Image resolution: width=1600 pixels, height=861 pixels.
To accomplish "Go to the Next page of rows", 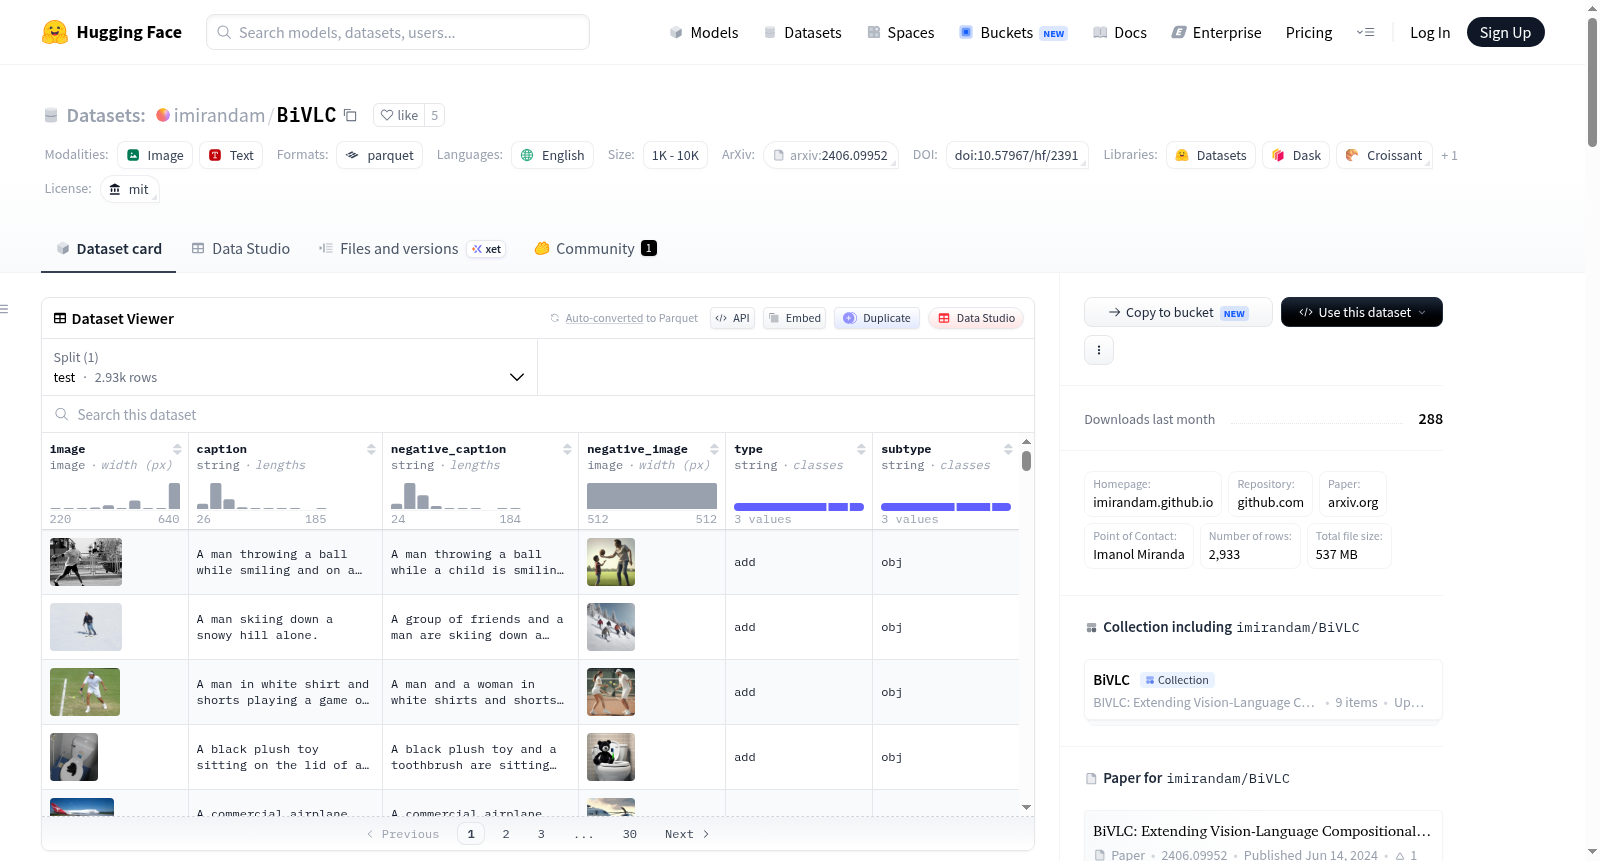I will [687, 834].
